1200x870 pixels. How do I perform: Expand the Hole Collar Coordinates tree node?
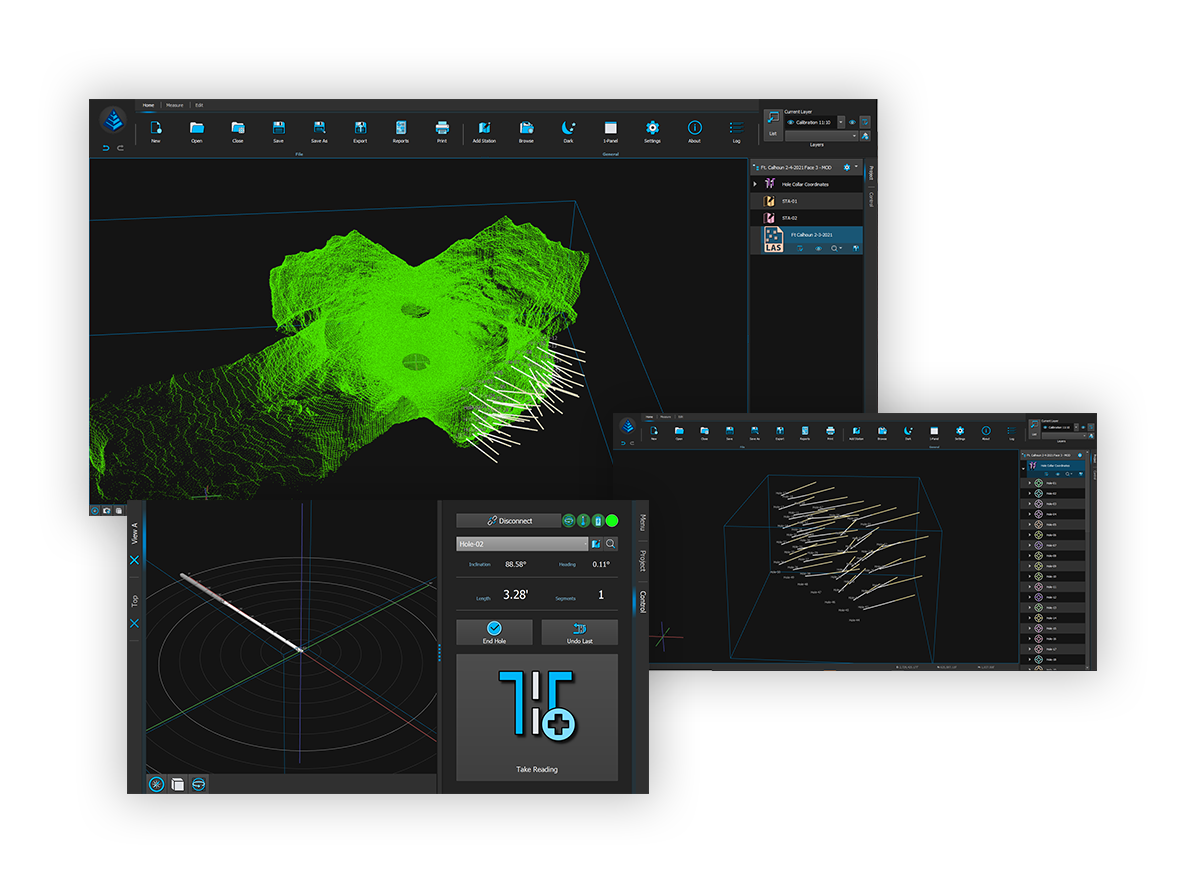pos(756,184)
